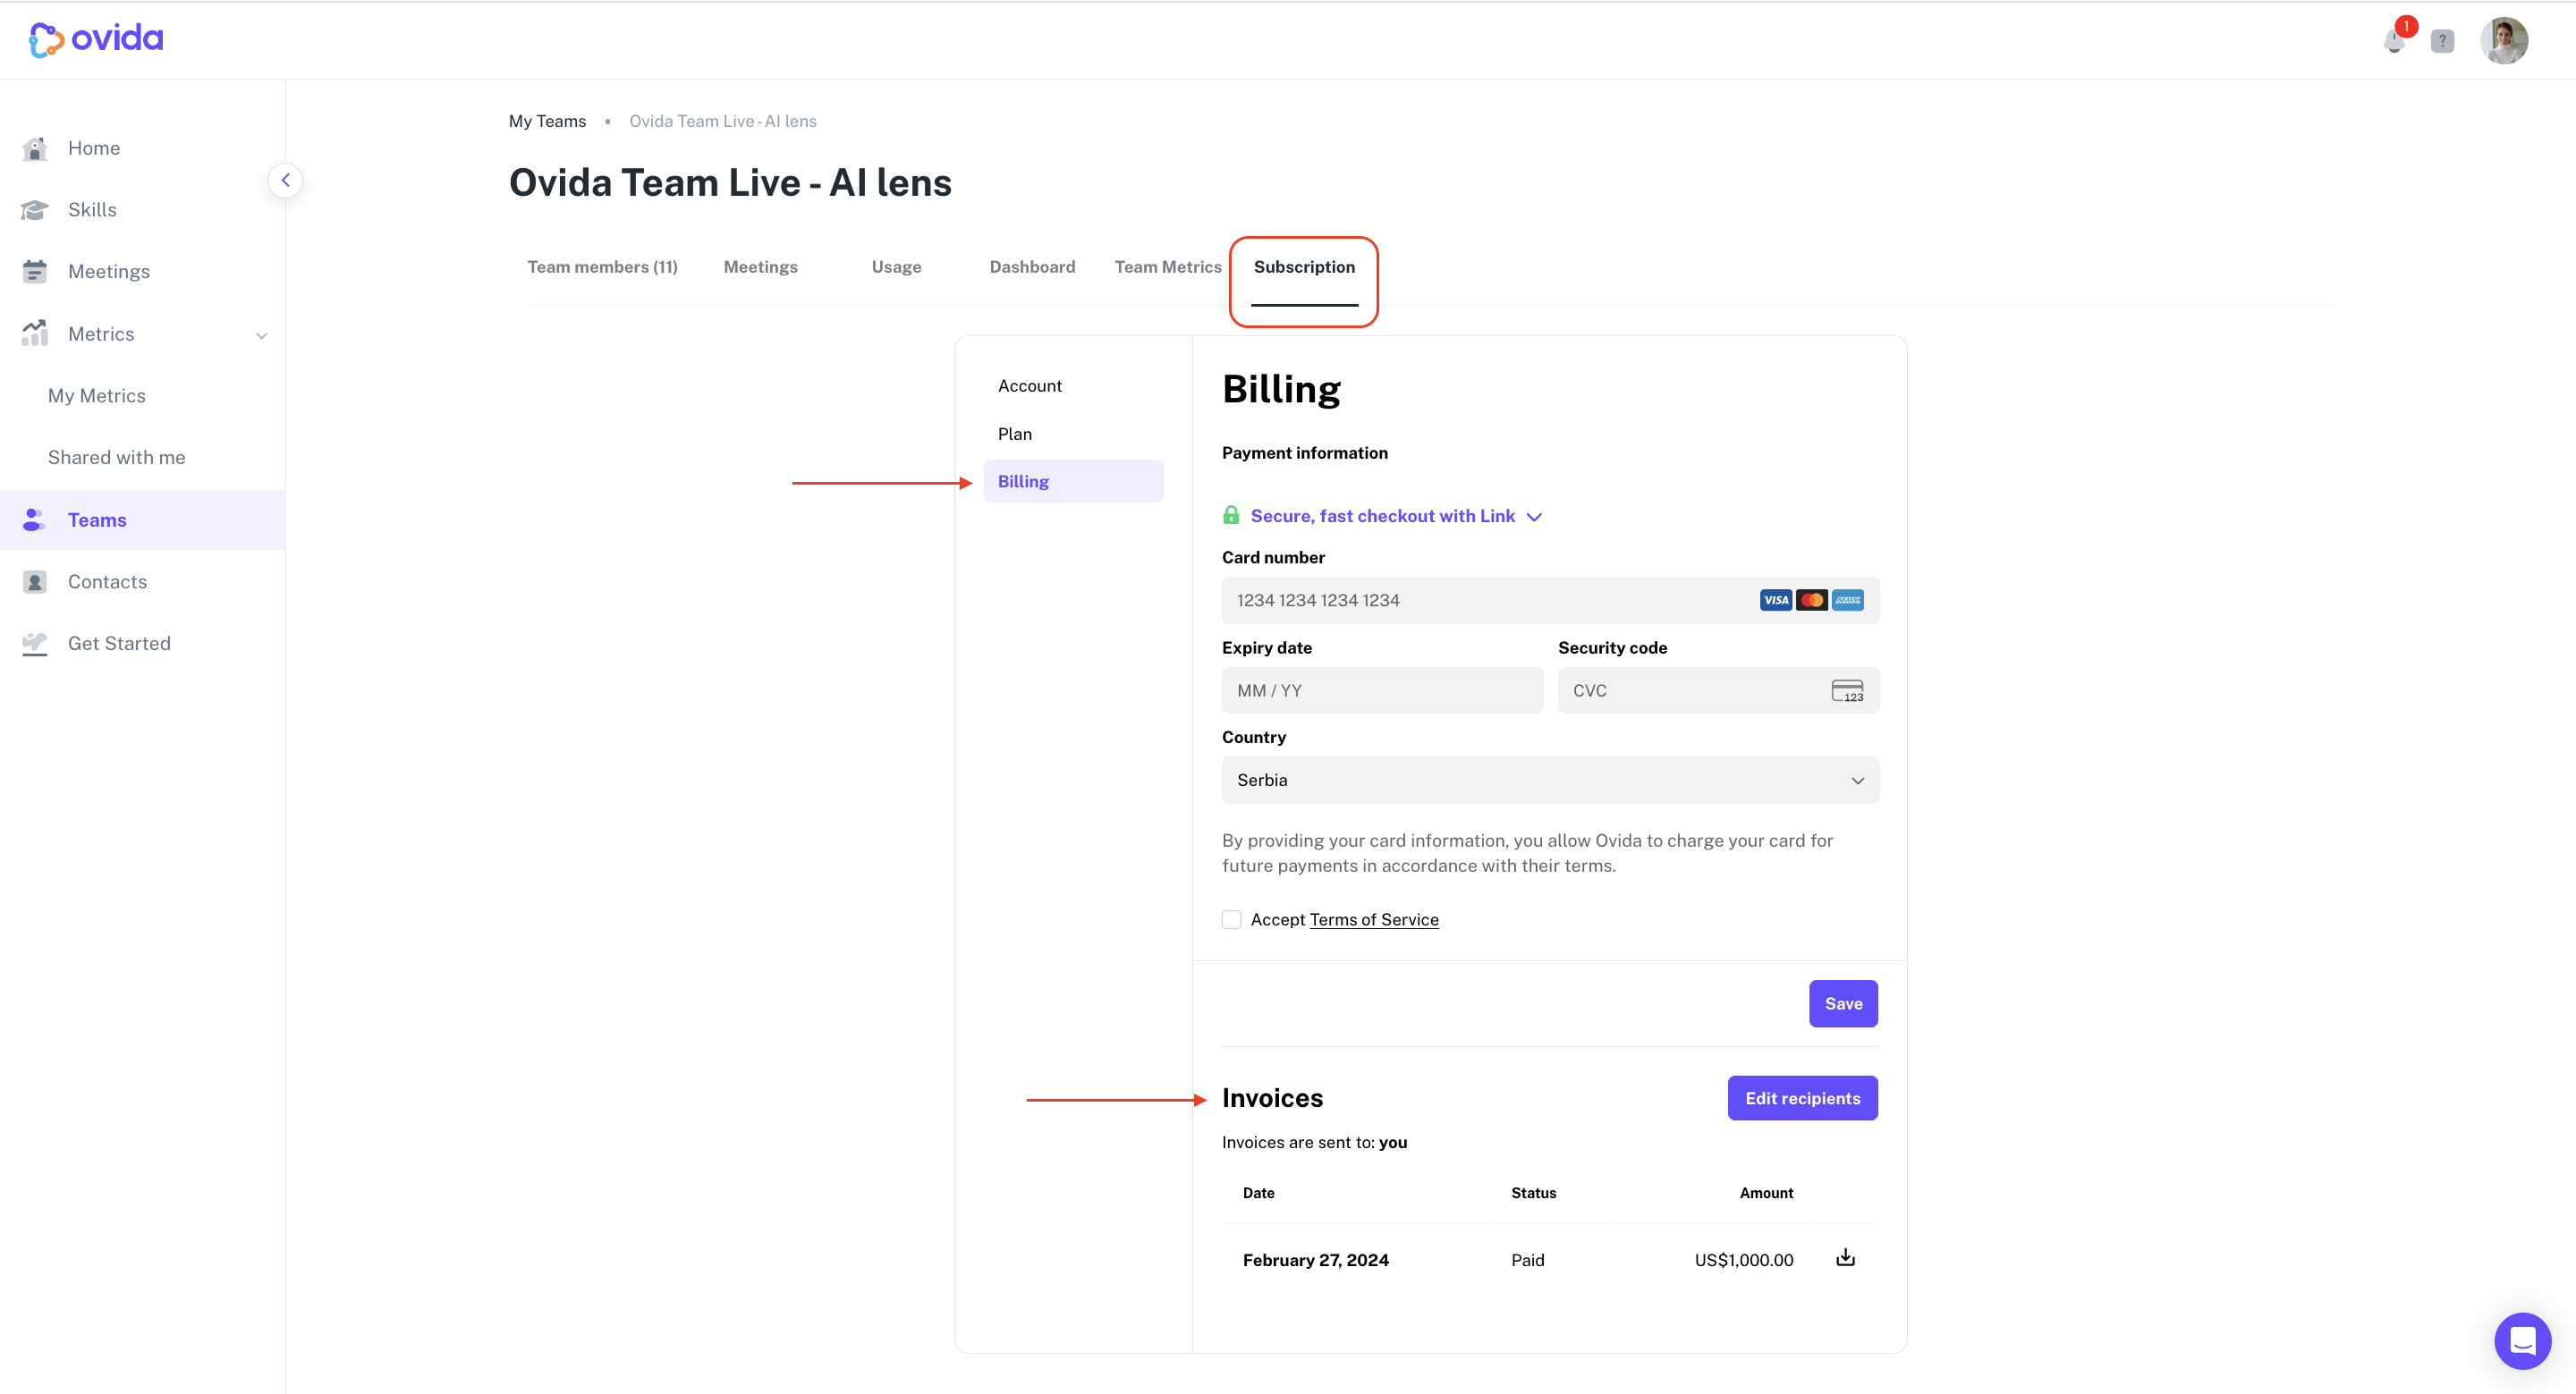Click the Save button

(x=1843, y=1003)
